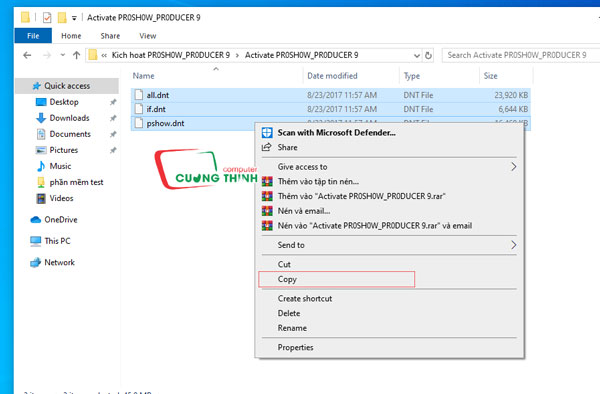The width and height of the screenshot is (600, 394).
Task: Open Properties from the context menu
Action: (x=389, y=347)
